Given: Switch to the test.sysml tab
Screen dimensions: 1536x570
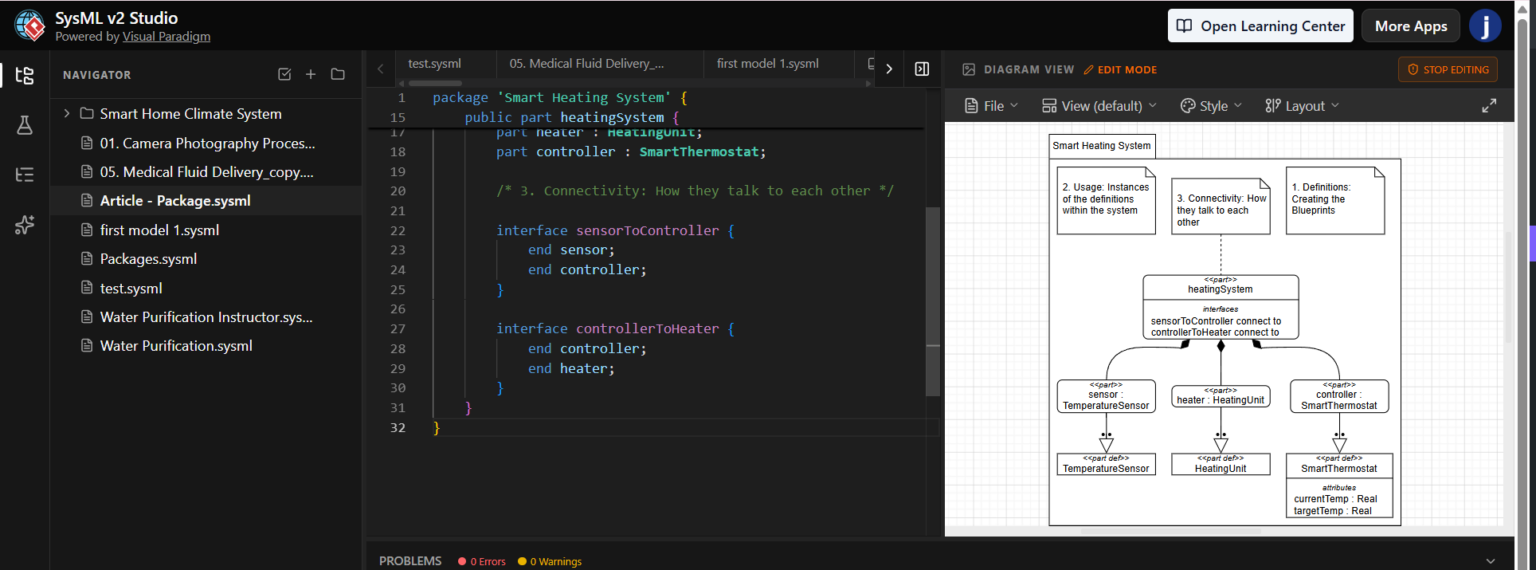Looking at the screenshot, I should coord(434,63).
